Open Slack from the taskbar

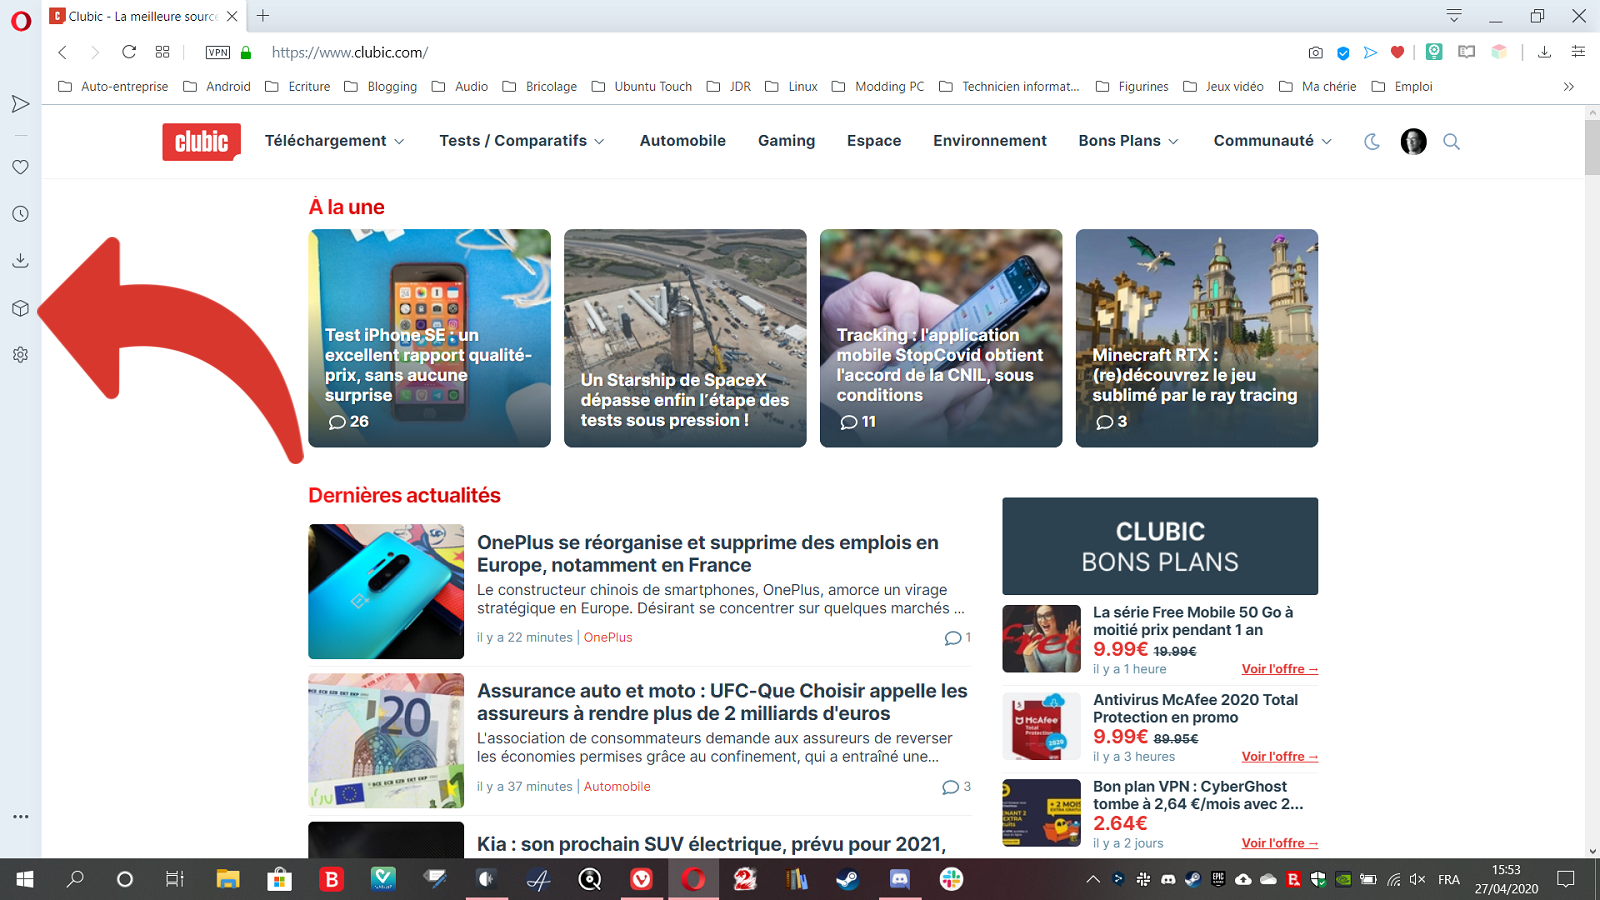coord(951,879)
